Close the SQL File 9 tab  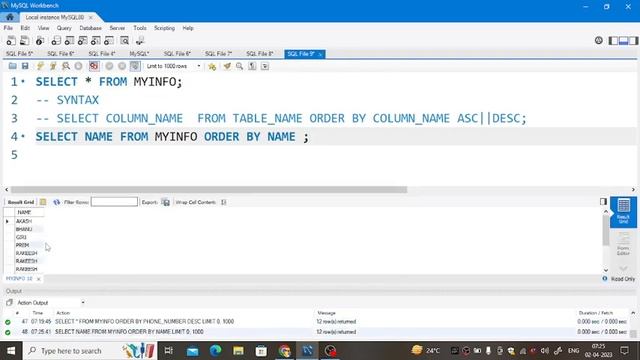[320, 54]
